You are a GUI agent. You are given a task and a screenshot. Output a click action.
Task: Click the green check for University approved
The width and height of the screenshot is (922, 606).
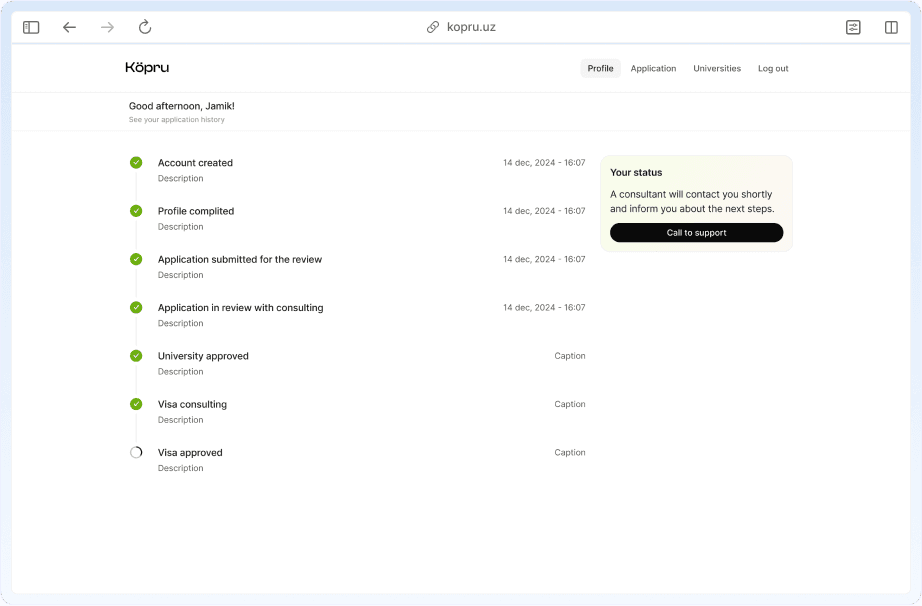(136, 355)
